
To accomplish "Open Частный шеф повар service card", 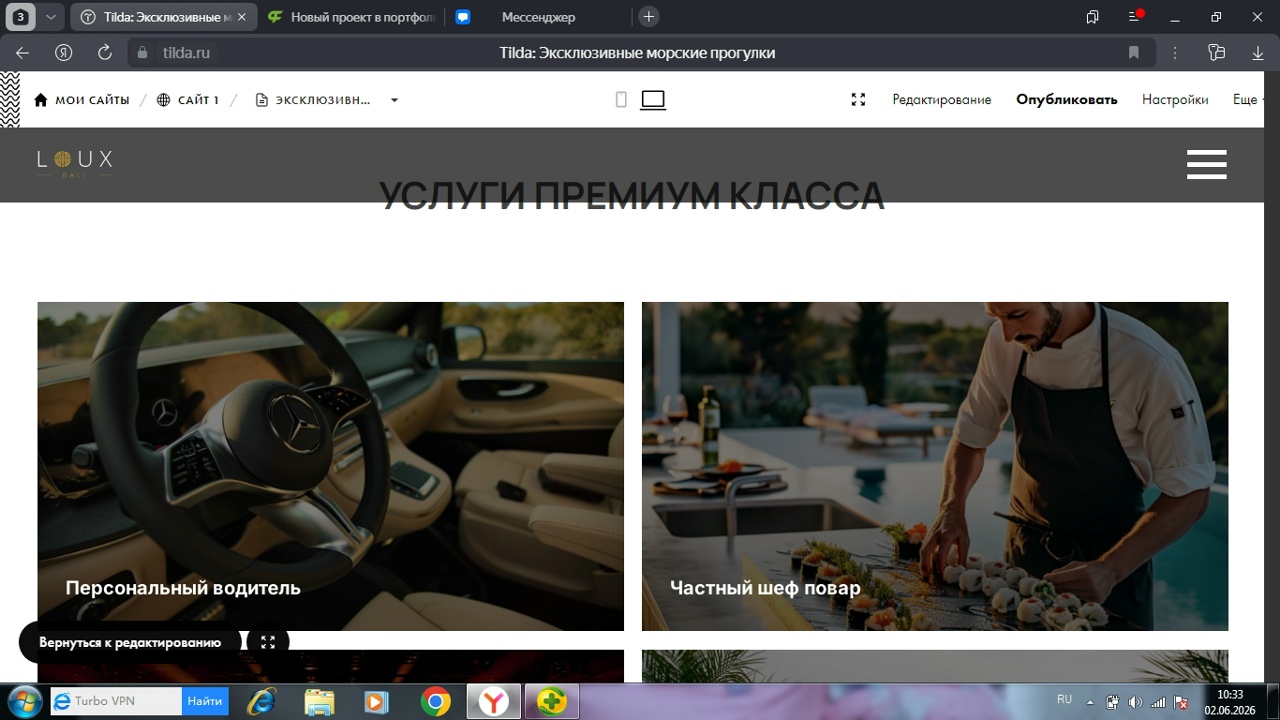I will pyautogui.click(x=935, y=466).
